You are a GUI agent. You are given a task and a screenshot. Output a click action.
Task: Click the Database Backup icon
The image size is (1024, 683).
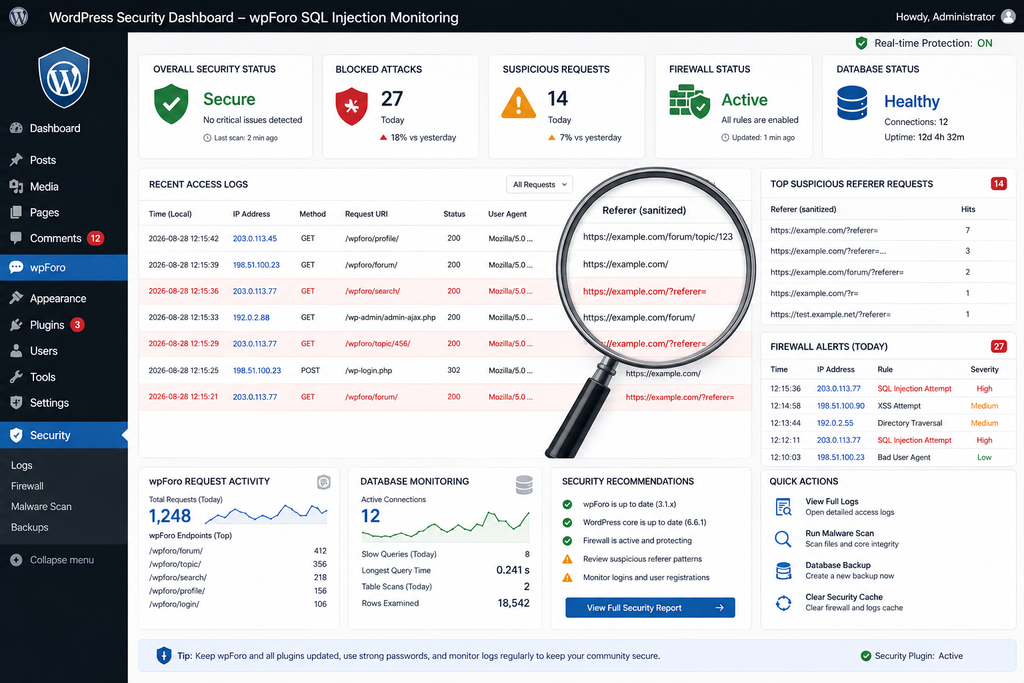coord(784,571)
